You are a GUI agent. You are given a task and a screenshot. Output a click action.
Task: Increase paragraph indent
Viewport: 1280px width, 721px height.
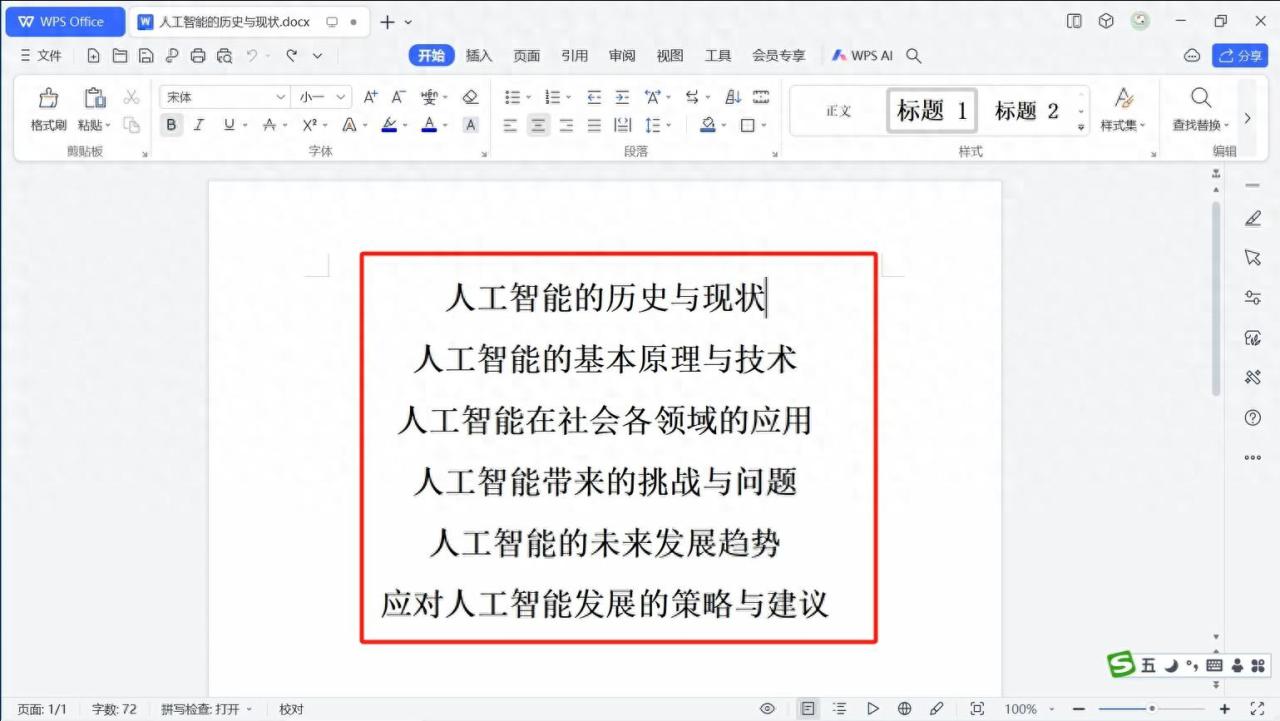(x=622, y=97)
